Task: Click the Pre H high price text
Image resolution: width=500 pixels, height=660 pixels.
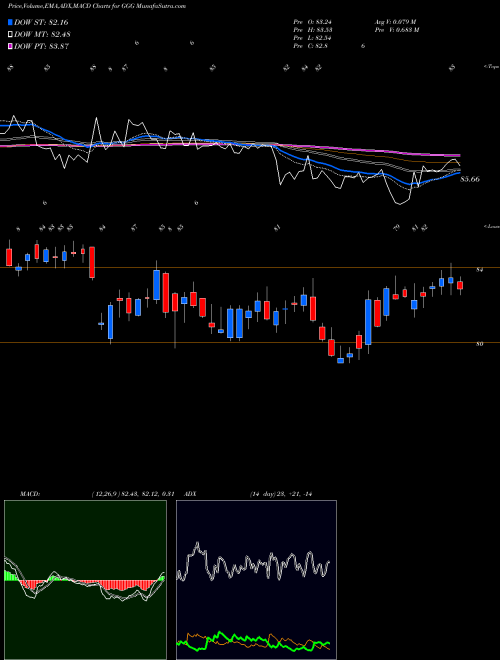Action: click(x=315, y=30)
